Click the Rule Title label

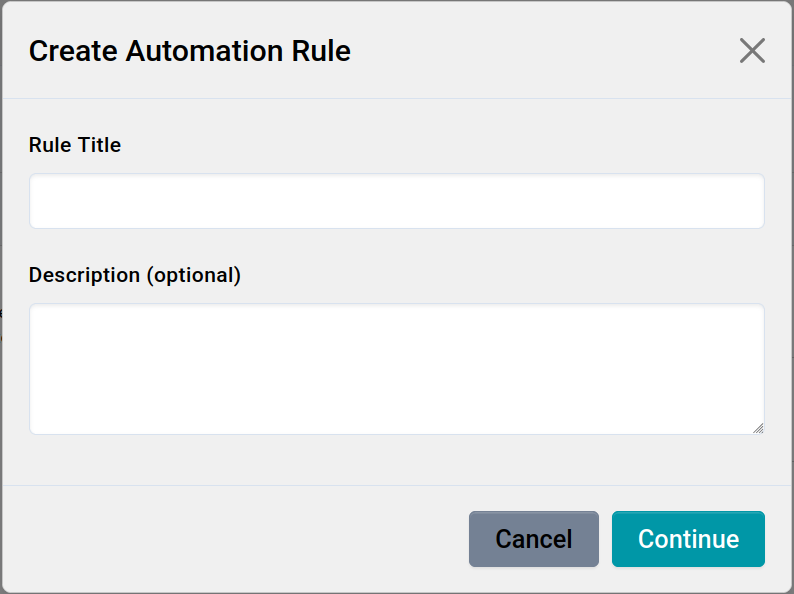point(75,145)
